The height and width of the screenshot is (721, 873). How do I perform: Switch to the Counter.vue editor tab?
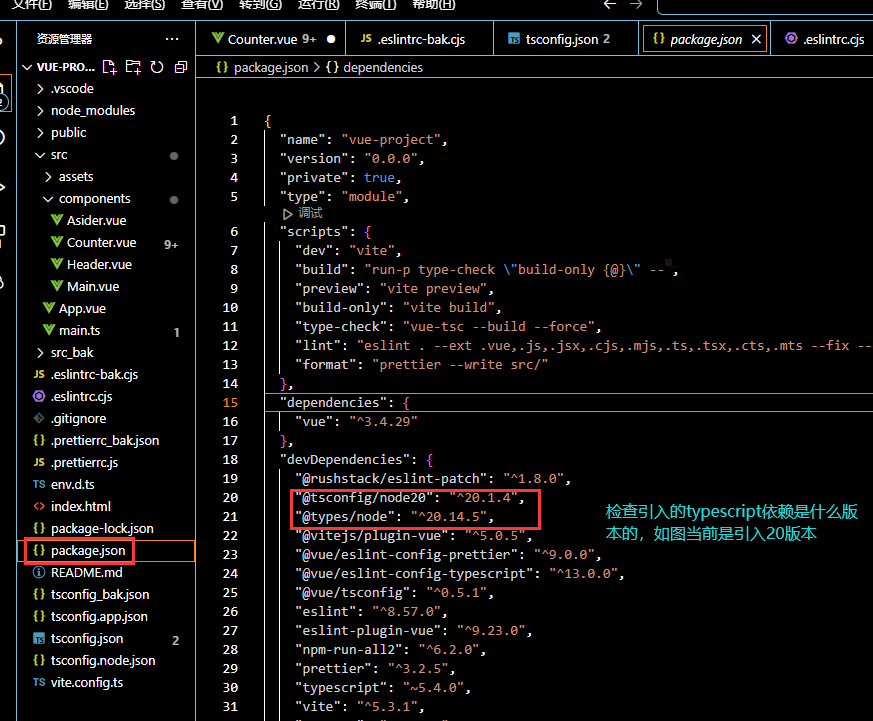[x=271, y=39]
